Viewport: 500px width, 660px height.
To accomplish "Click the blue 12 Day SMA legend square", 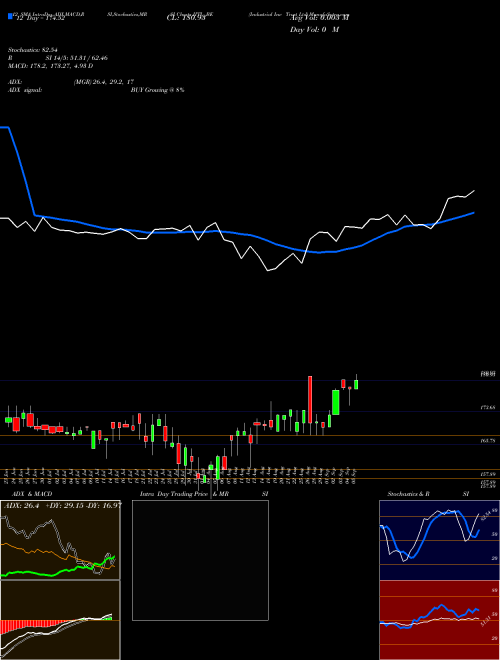I will (x=11, y=17).
